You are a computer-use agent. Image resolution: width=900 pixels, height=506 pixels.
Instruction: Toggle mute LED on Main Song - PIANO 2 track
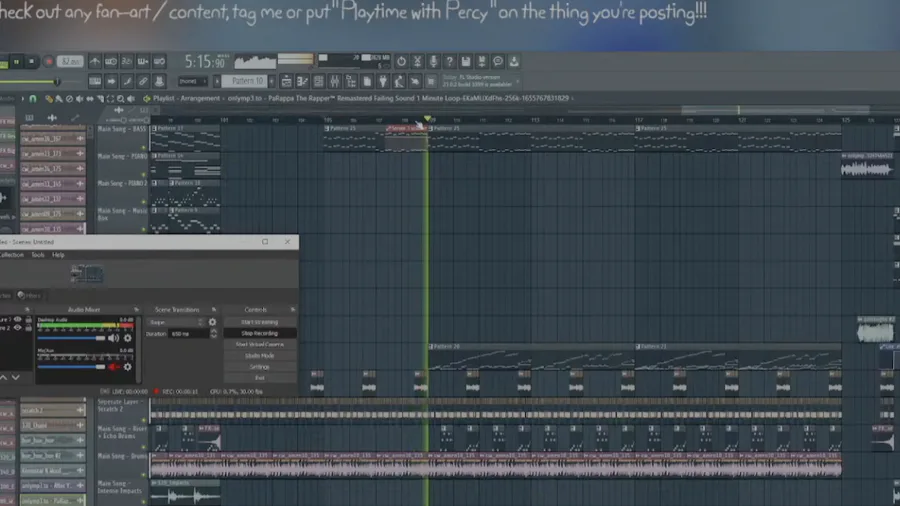pos(143,202)
